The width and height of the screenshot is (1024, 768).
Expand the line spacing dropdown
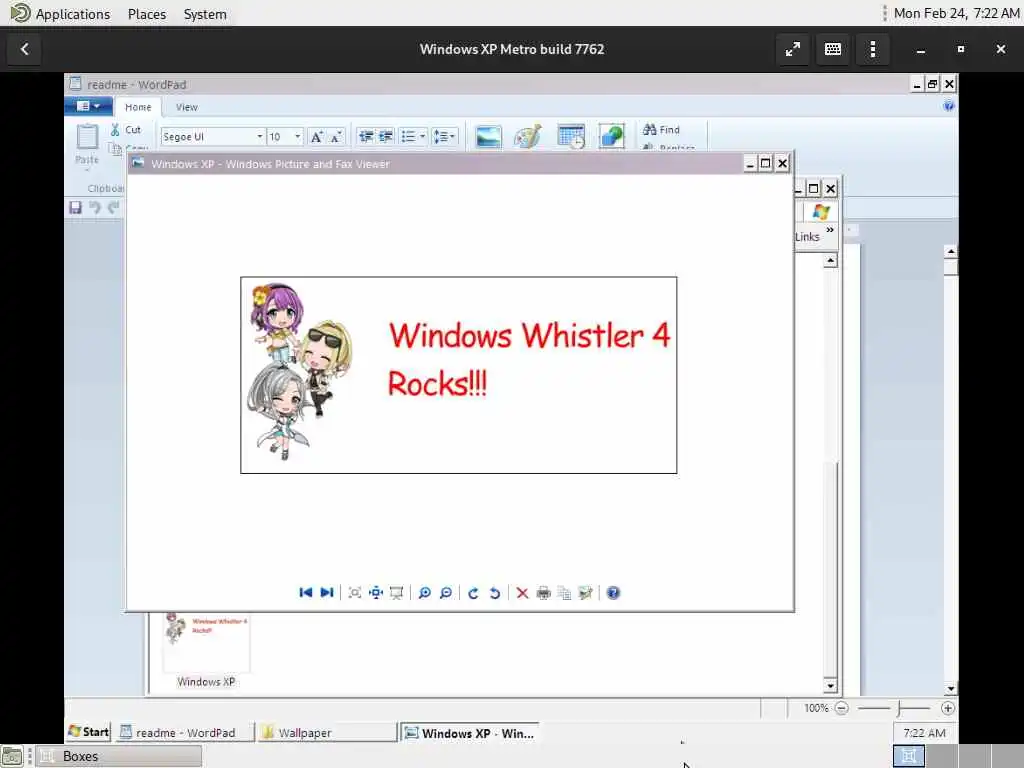pos(453,136)
